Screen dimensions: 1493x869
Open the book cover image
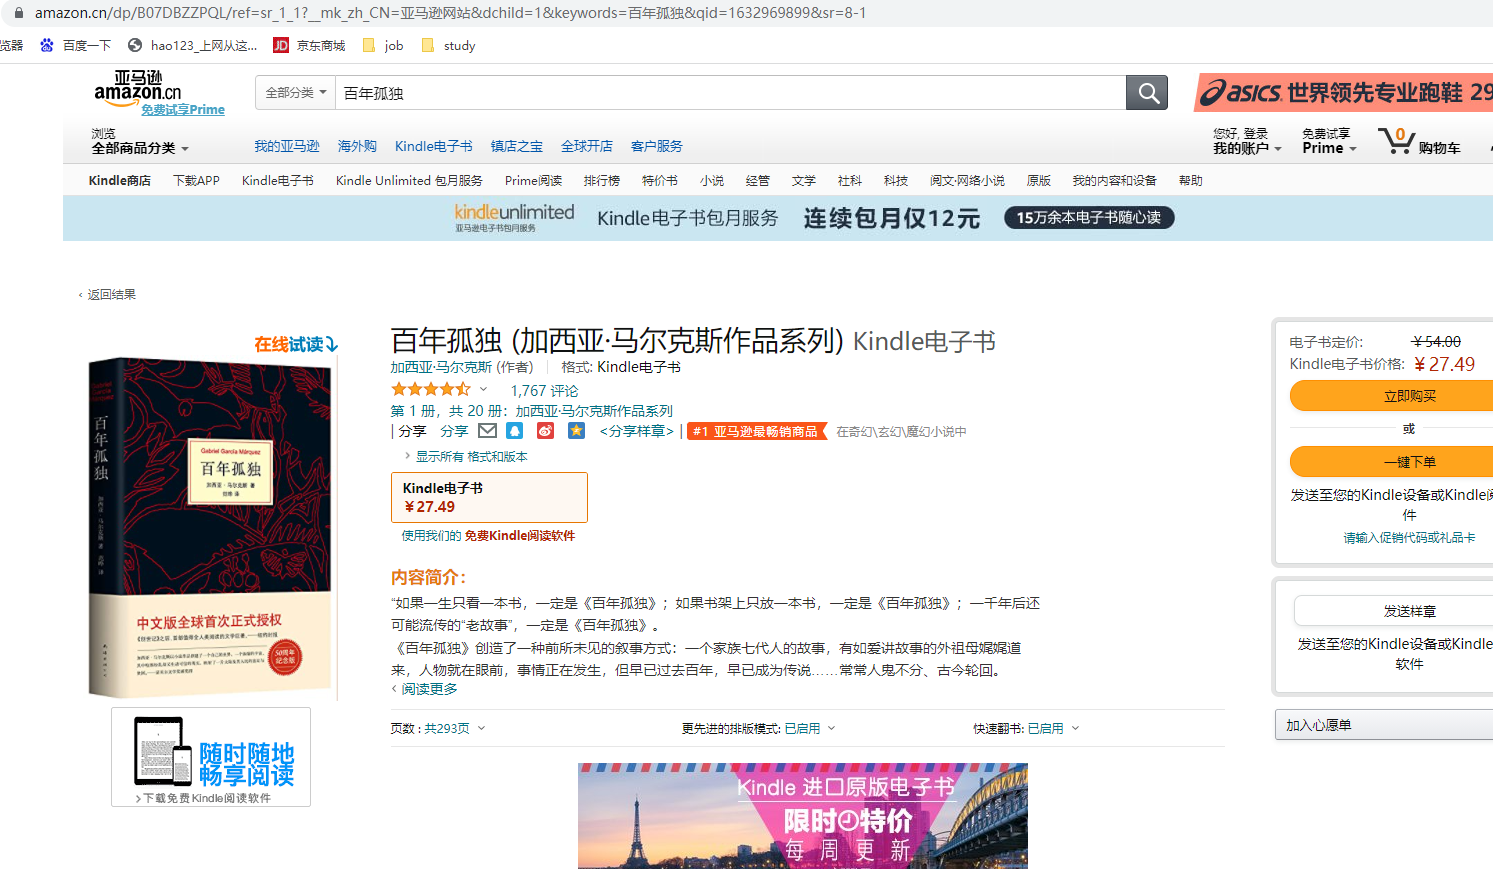click(x=210, y=527)
